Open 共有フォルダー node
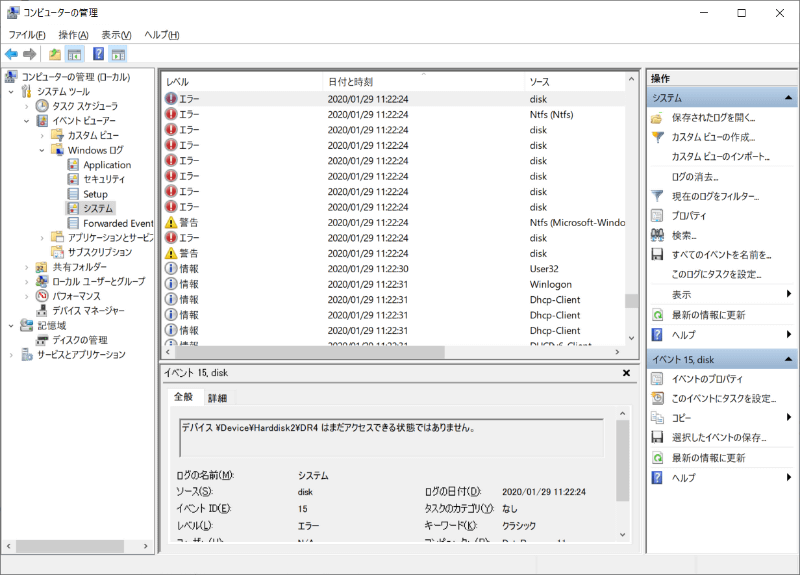 [x=79, y=267]
